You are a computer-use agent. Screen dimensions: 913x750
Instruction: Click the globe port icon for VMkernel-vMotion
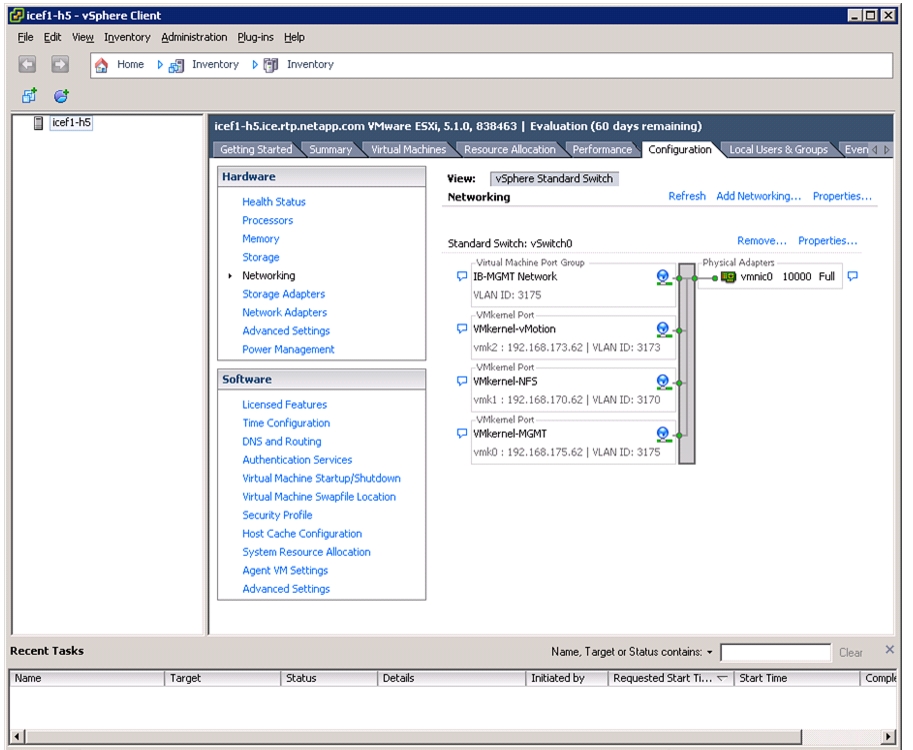(x=663, y=330)
